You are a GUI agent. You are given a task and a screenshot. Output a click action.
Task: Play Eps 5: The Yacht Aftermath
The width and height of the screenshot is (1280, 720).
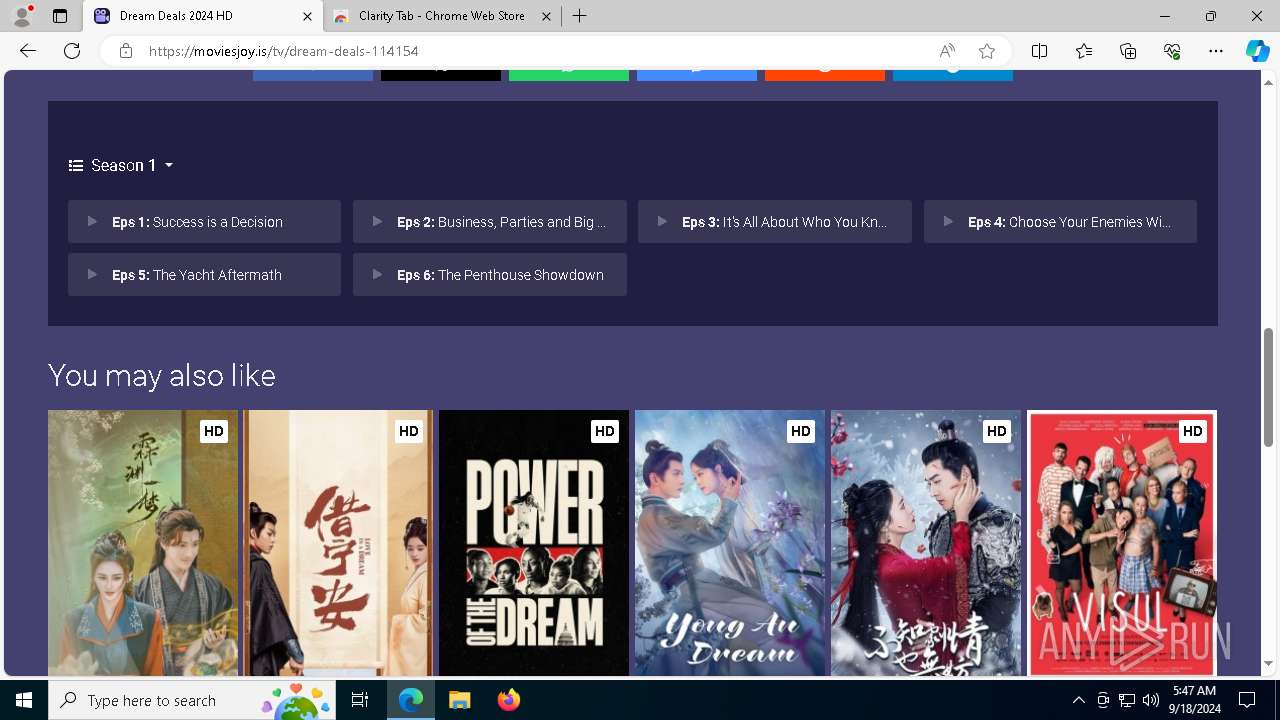pyautogui.click(x=204, y=275)
